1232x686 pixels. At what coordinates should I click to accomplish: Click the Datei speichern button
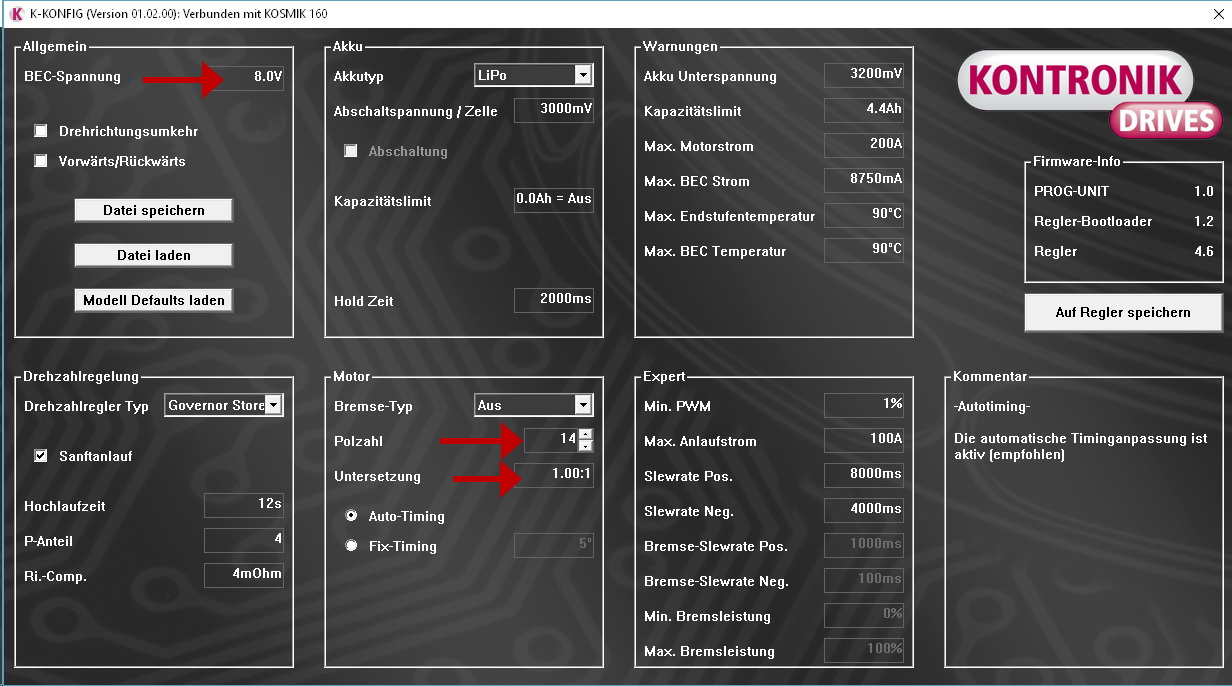click(x=153, y=210)
